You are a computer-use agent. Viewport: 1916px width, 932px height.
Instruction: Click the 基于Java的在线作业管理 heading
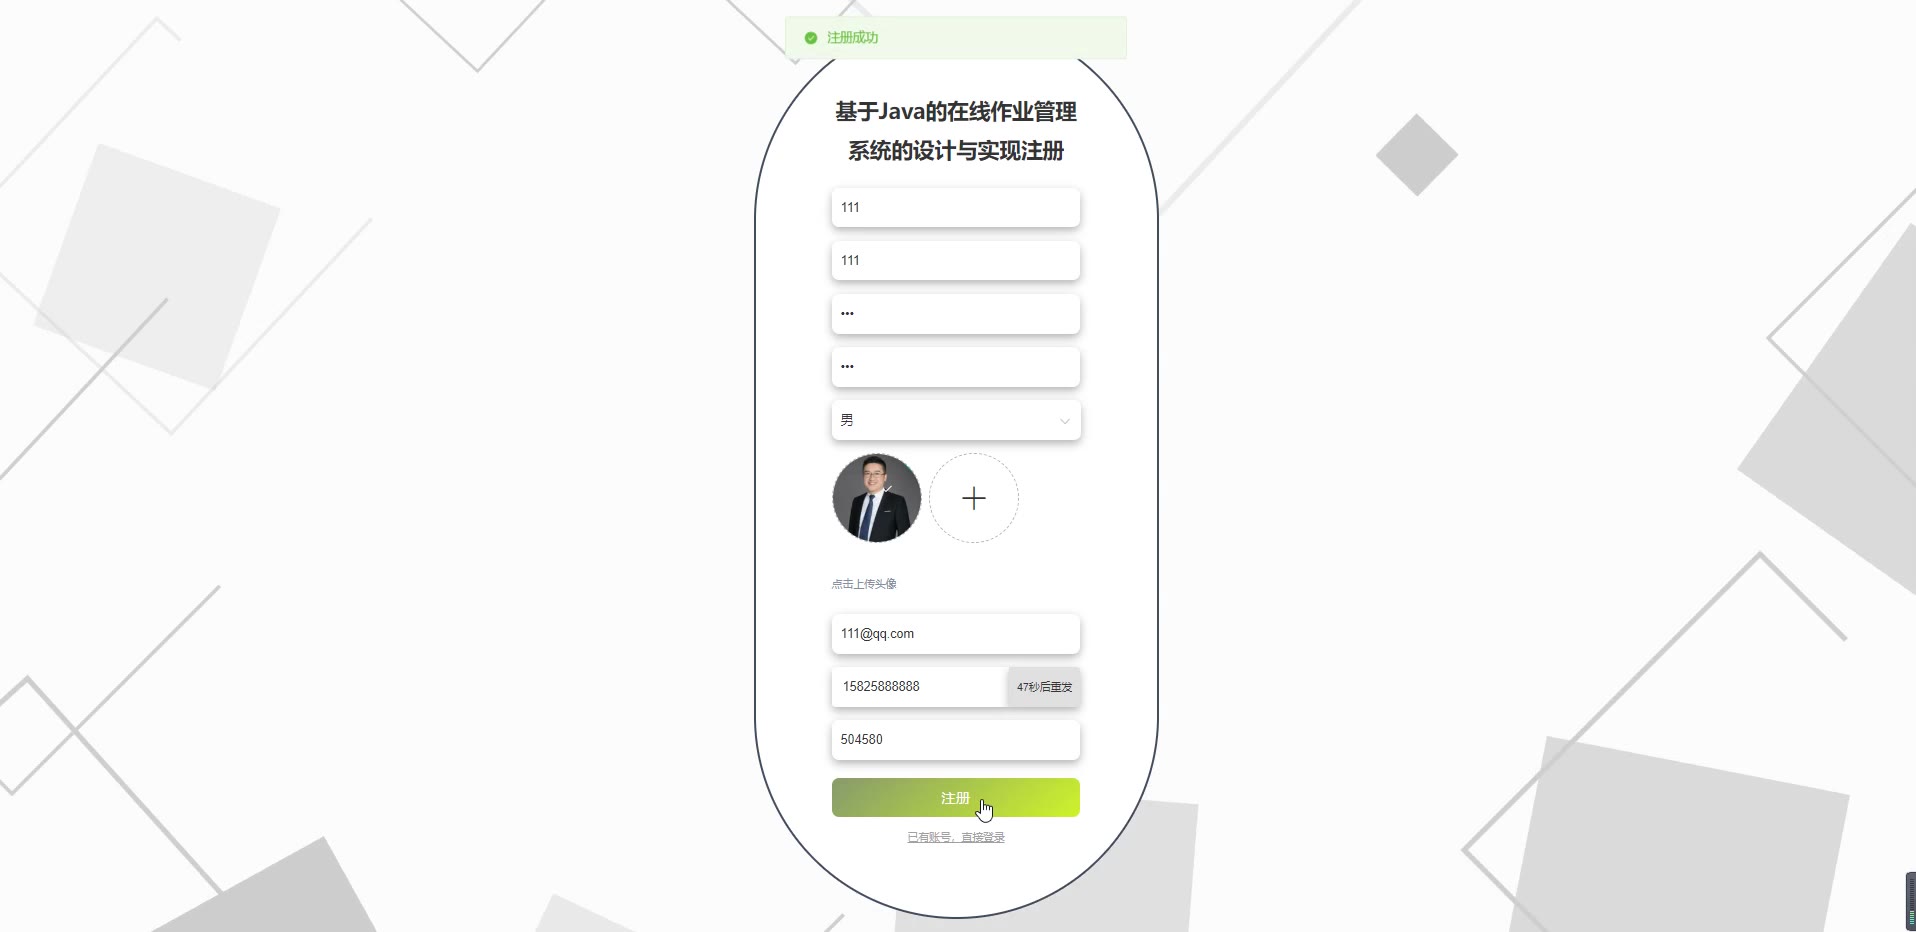tap(956, 112)
